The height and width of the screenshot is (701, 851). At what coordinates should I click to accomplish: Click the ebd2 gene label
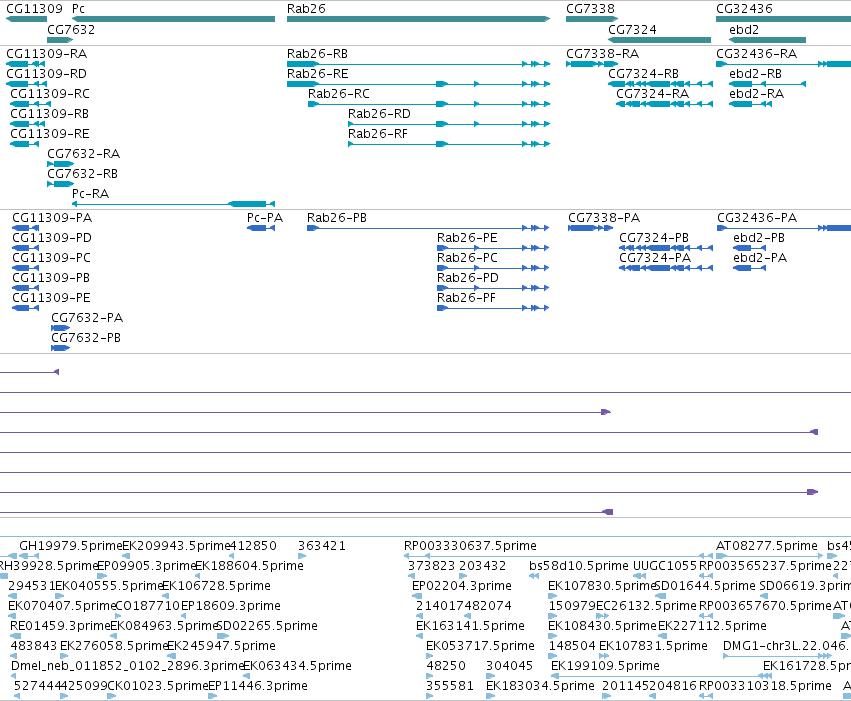(x=744, y=29)
